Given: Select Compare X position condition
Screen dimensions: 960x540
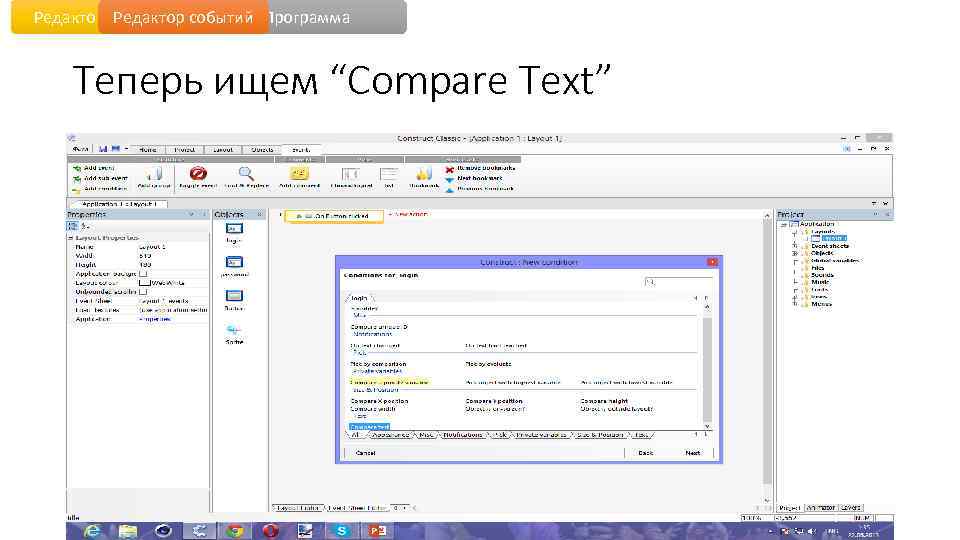Looking at the screenshot, I should coord(380,401).
